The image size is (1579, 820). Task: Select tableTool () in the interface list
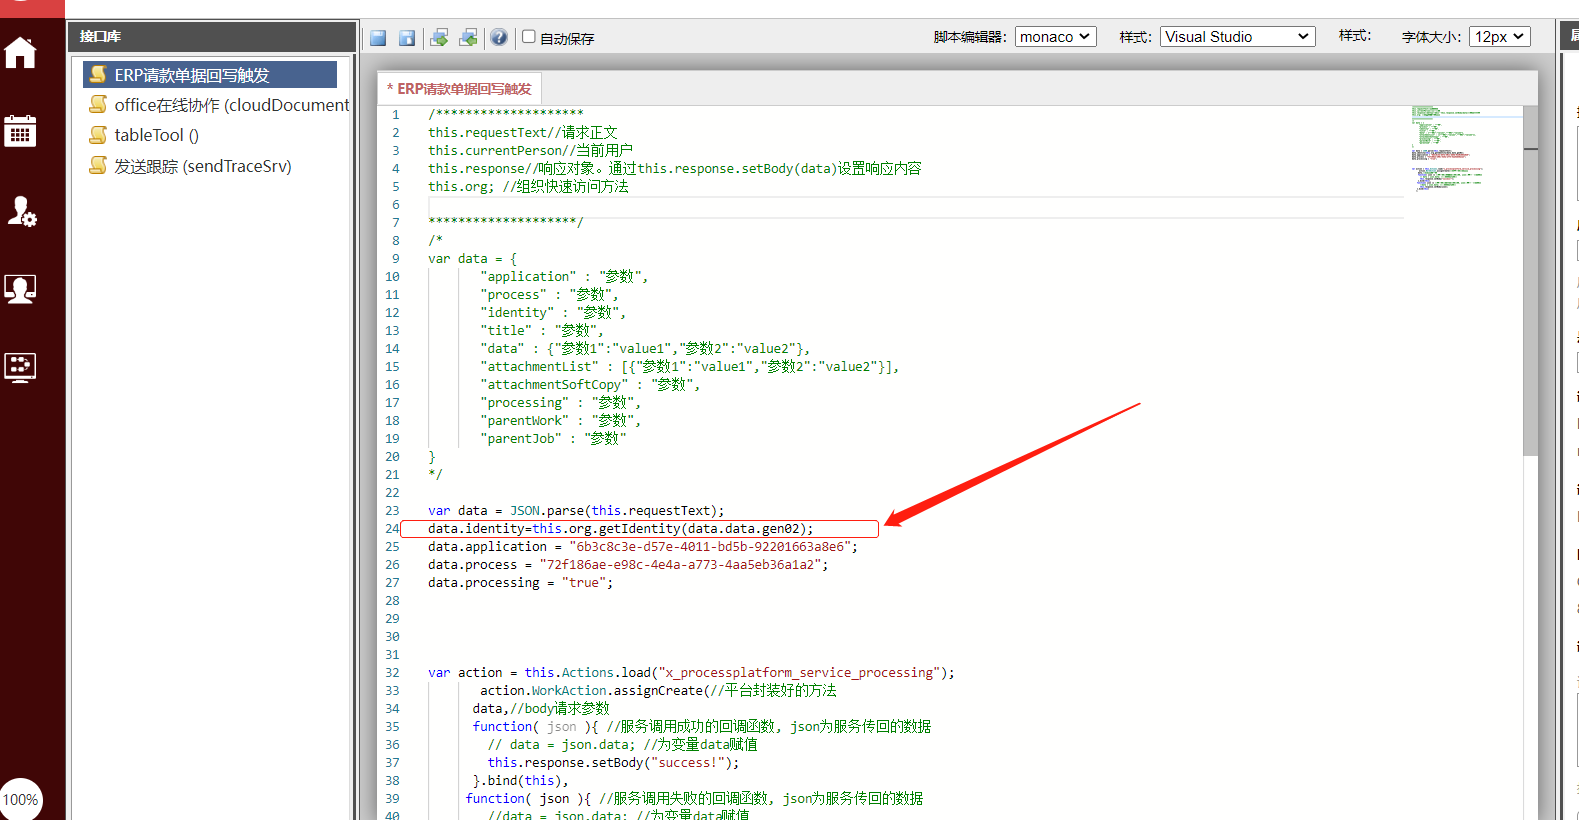coord(156,135)
